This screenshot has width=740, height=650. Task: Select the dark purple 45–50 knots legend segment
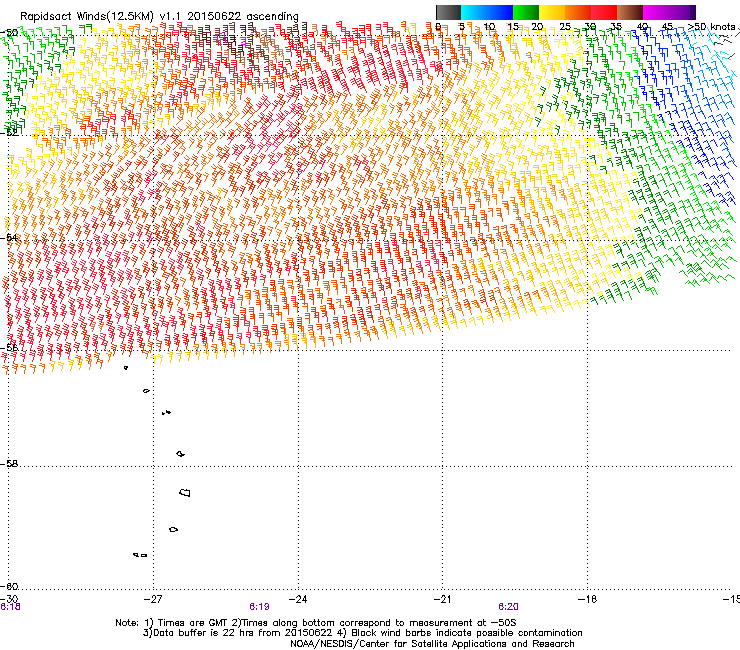[x=682, y=12]
